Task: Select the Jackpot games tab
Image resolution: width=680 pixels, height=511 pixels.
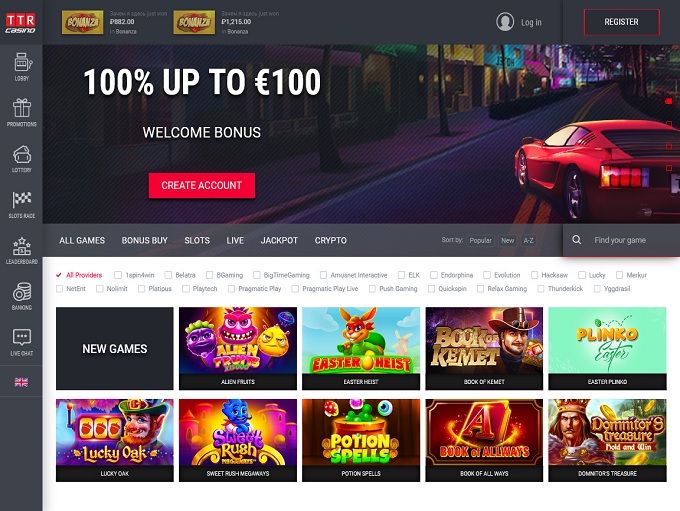Action: (279, 240)
